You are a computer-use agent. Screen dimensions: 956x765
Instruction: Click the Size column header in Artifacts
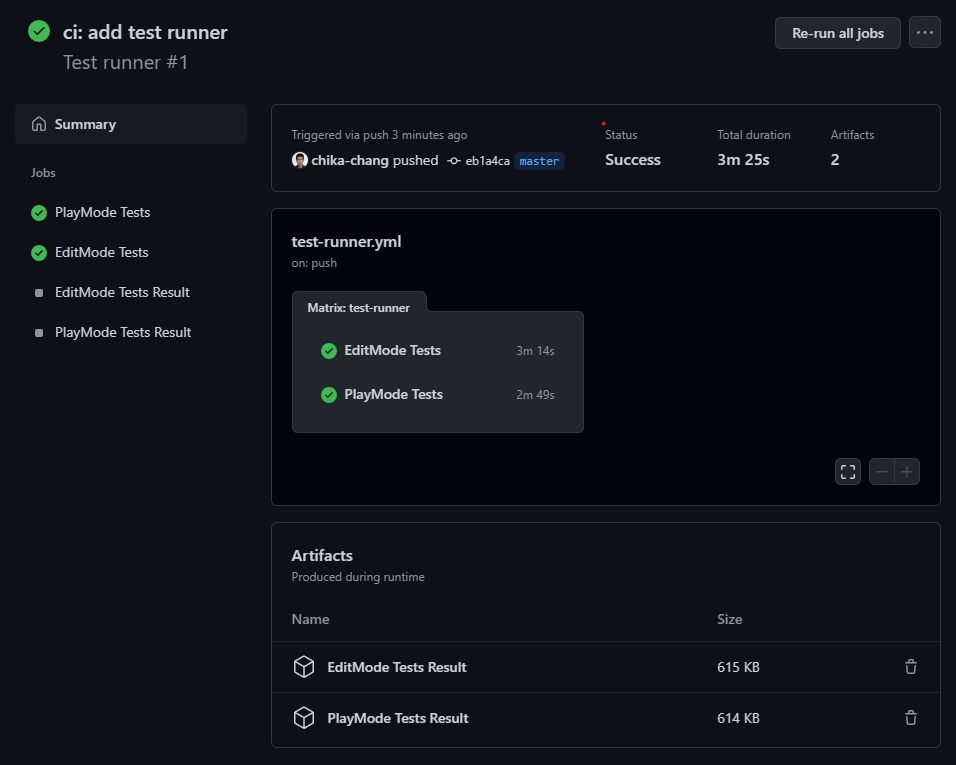(x=730, y=619)
